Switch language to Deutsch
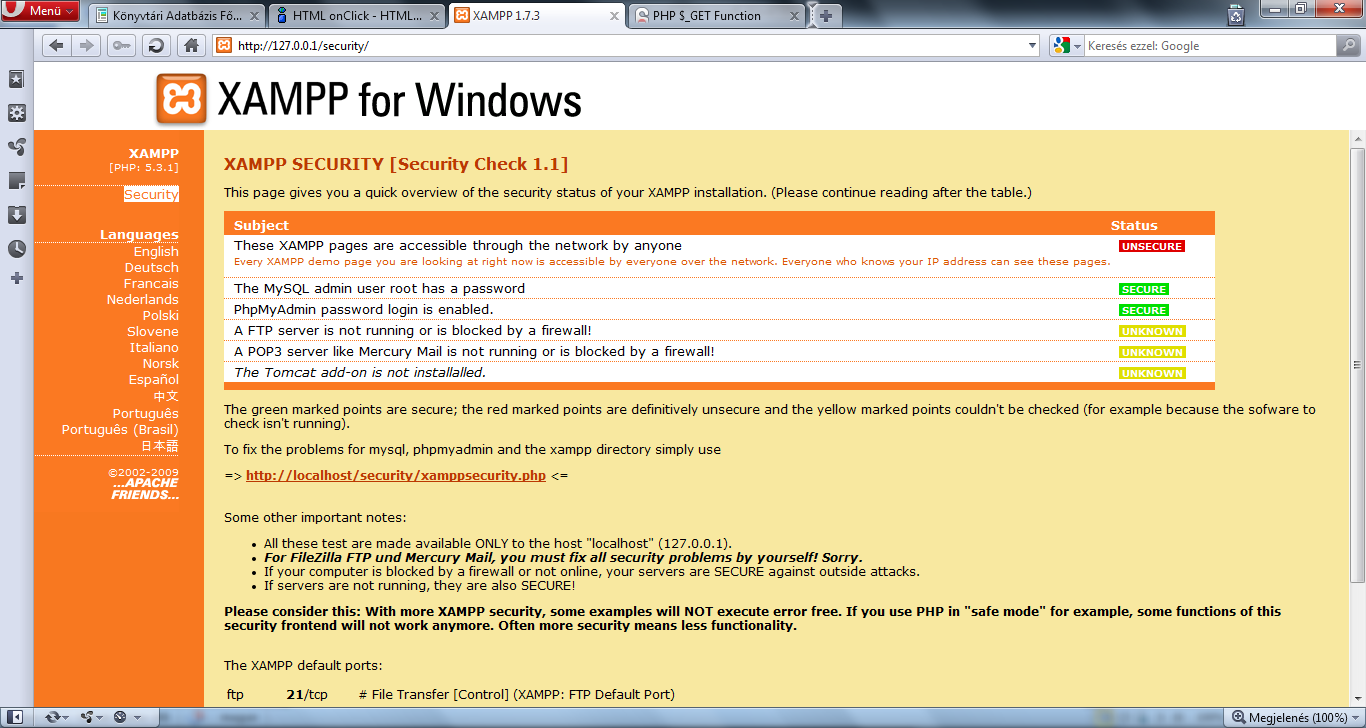The image size is (1366, 728). pyautogui.click(x=152, y=267)
